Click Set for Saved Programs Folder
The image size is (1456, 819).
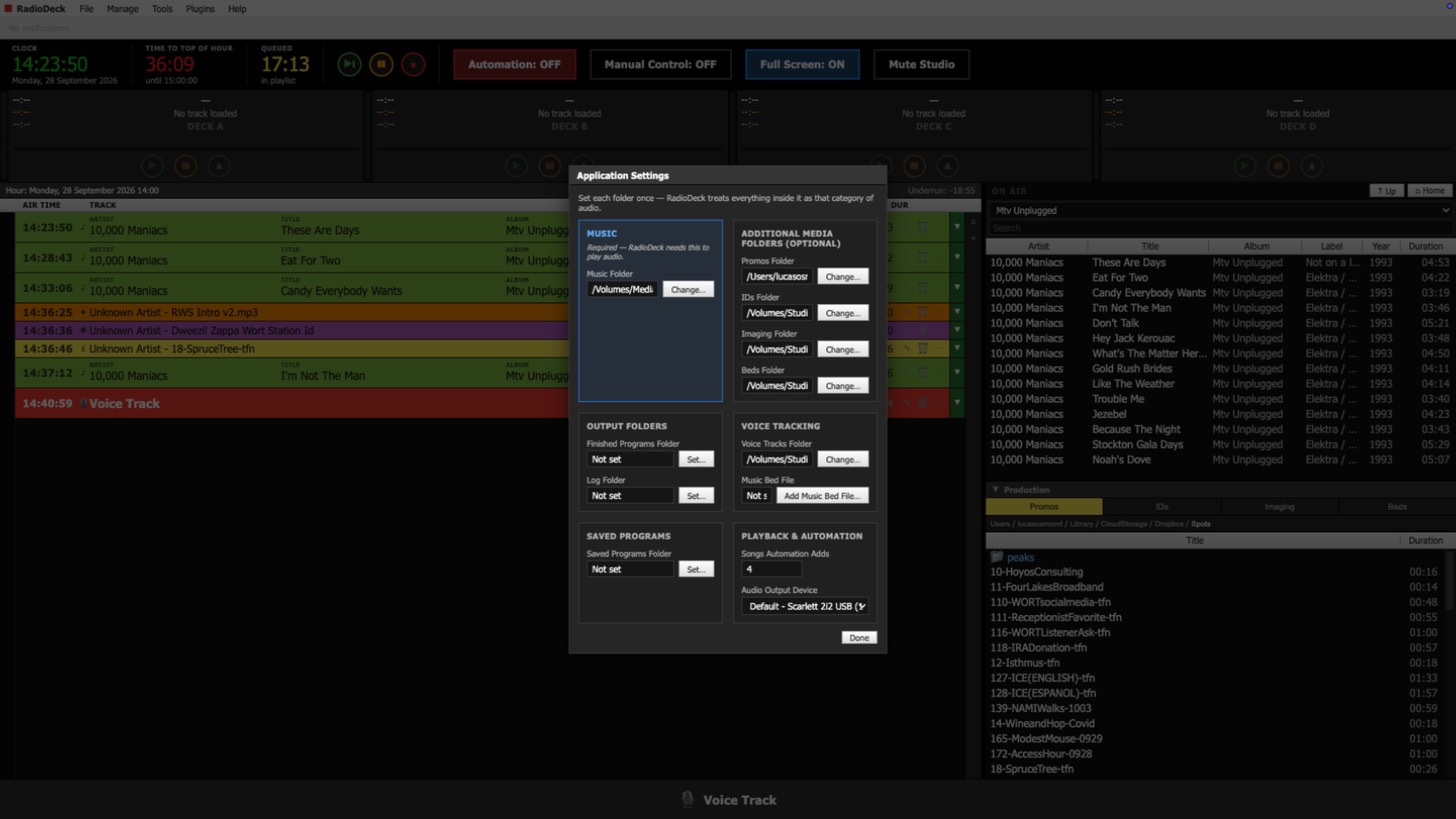[696, 569]
